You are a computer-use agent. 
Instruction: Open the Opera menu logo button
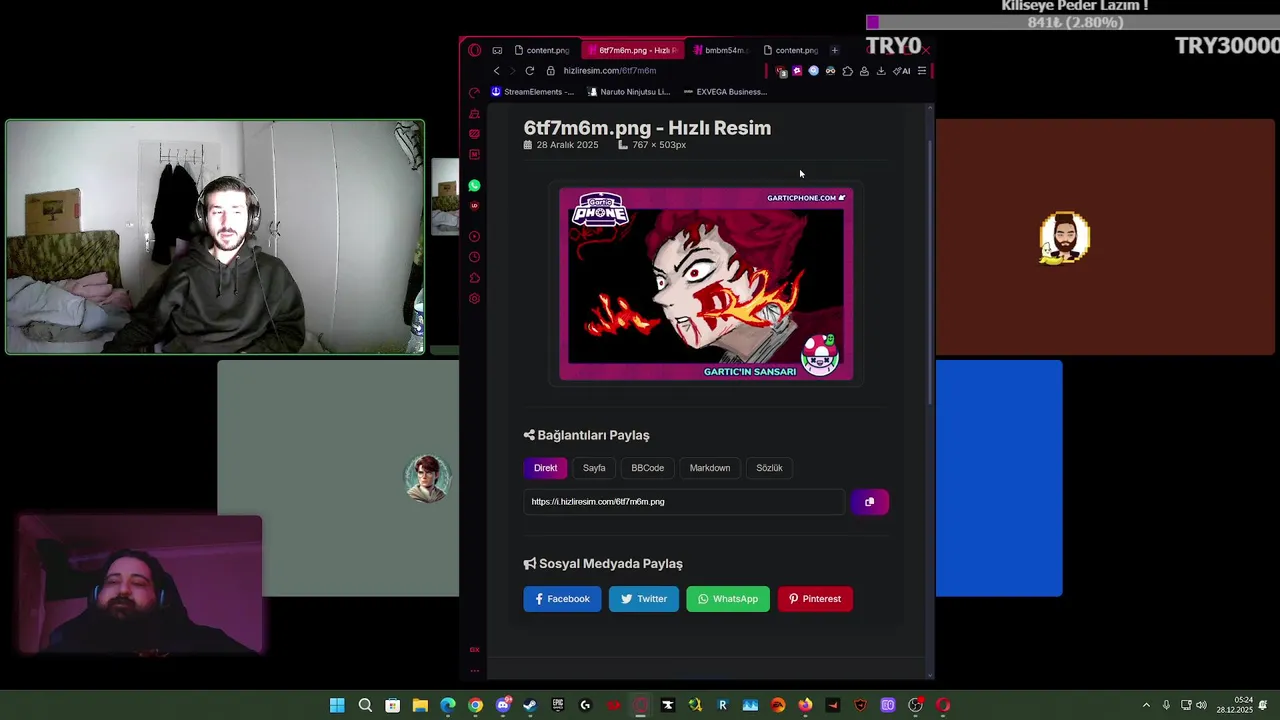click(x=474, y=50)
